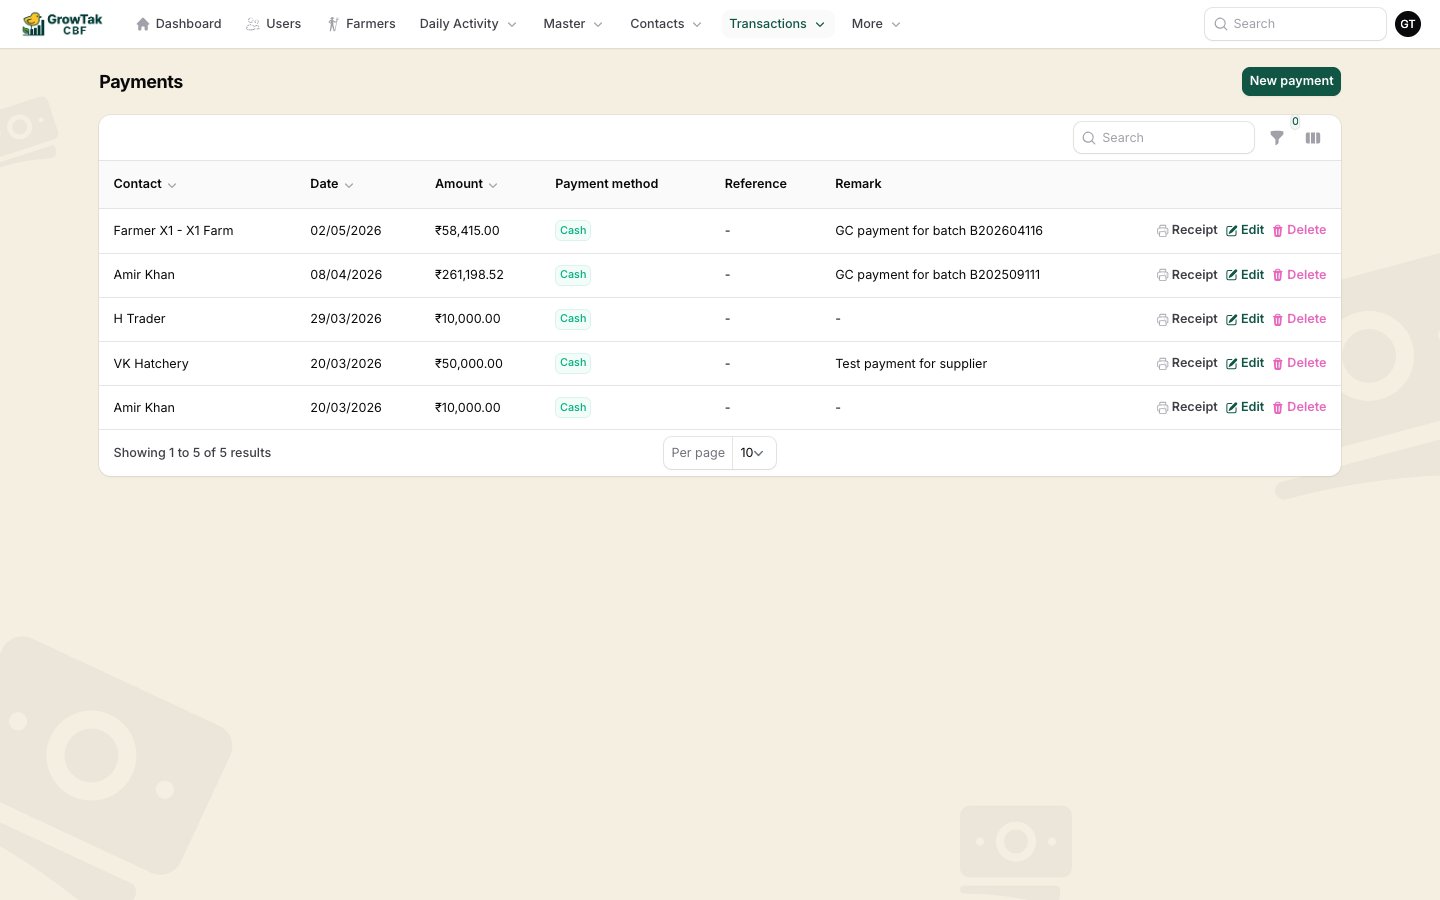Click Receipt for the ₹261,198.52 payment

pos(1187,275)
